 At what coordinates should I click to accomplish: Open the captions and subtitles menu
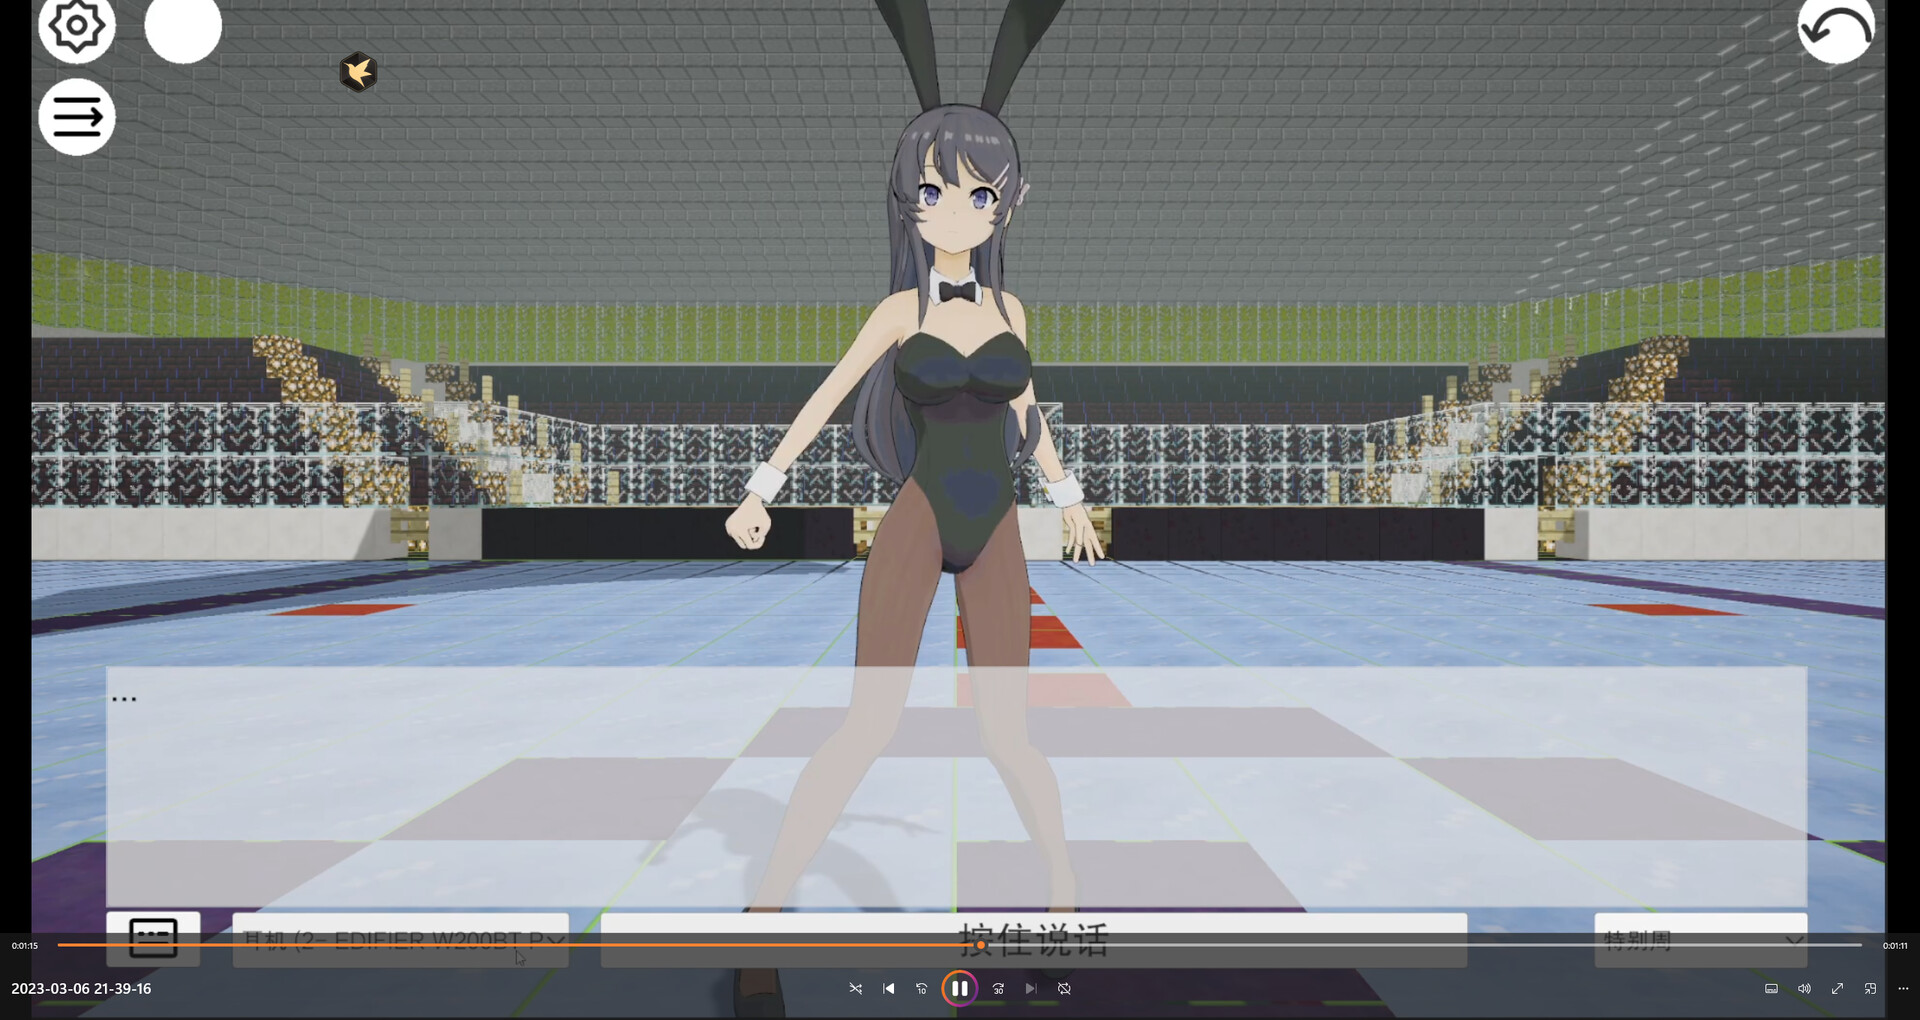pyautogui.click(x=1771, y=988)
